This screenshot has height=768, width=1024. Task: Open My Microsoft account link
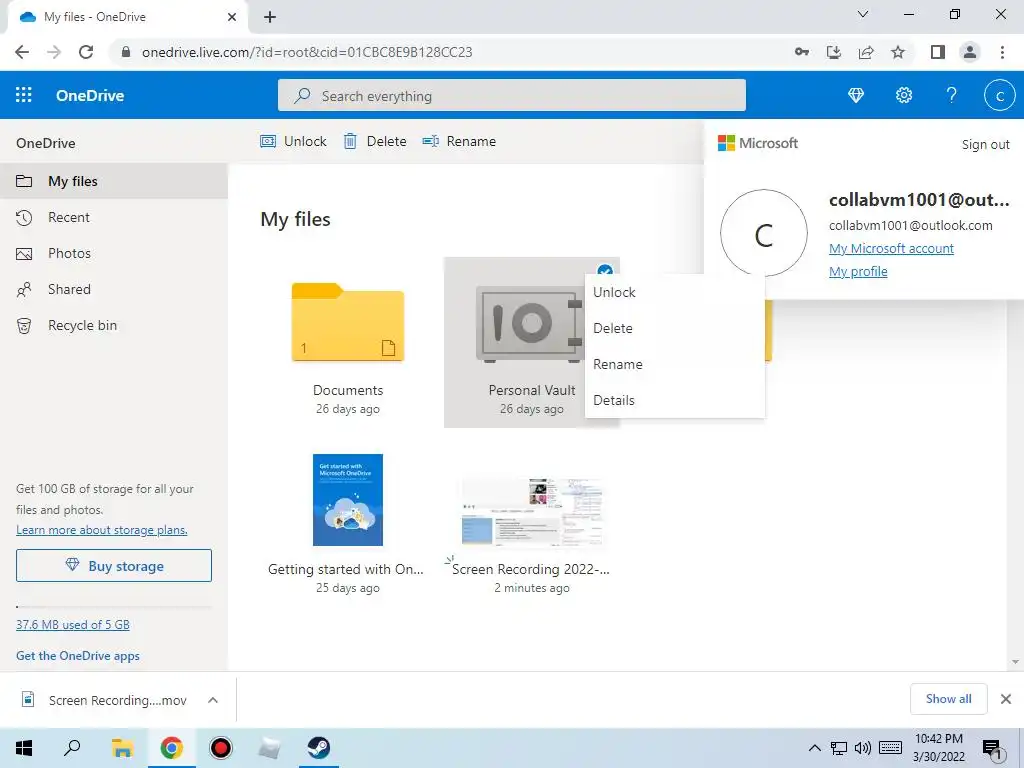(891, 248)
